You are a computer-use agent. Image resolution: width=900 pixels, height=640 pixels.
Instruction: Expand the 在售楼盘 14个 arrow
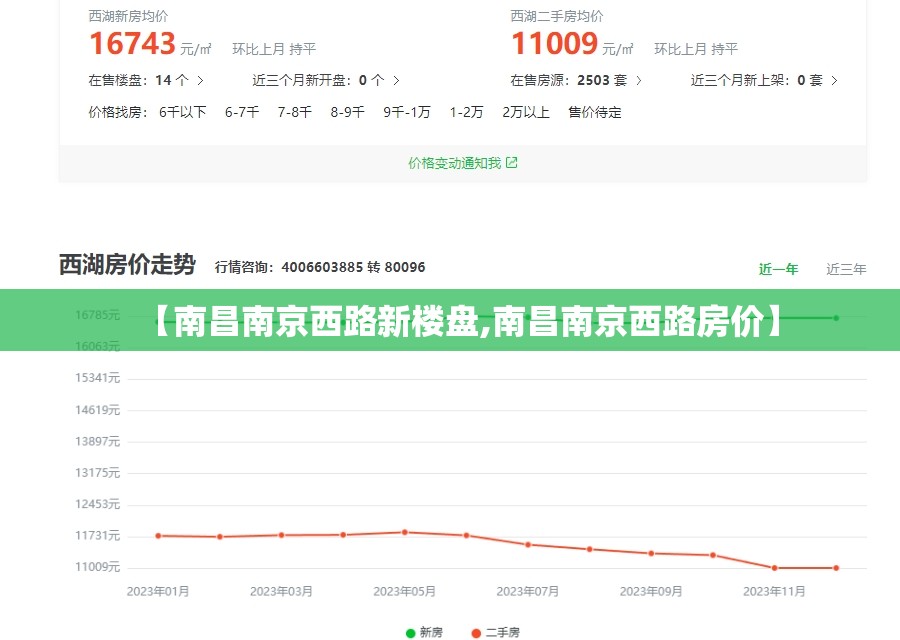(x=201, y=80)
